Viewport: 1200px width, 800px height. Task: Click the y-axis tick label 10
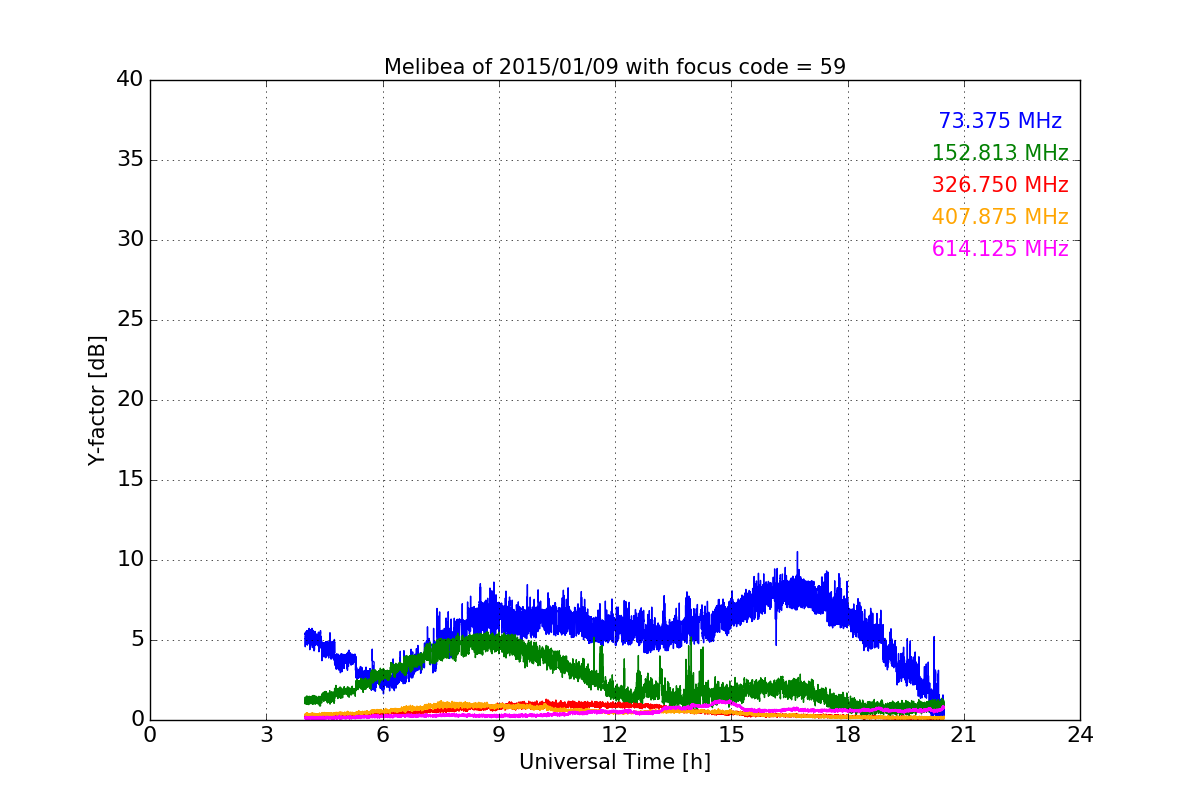(130, 560)
